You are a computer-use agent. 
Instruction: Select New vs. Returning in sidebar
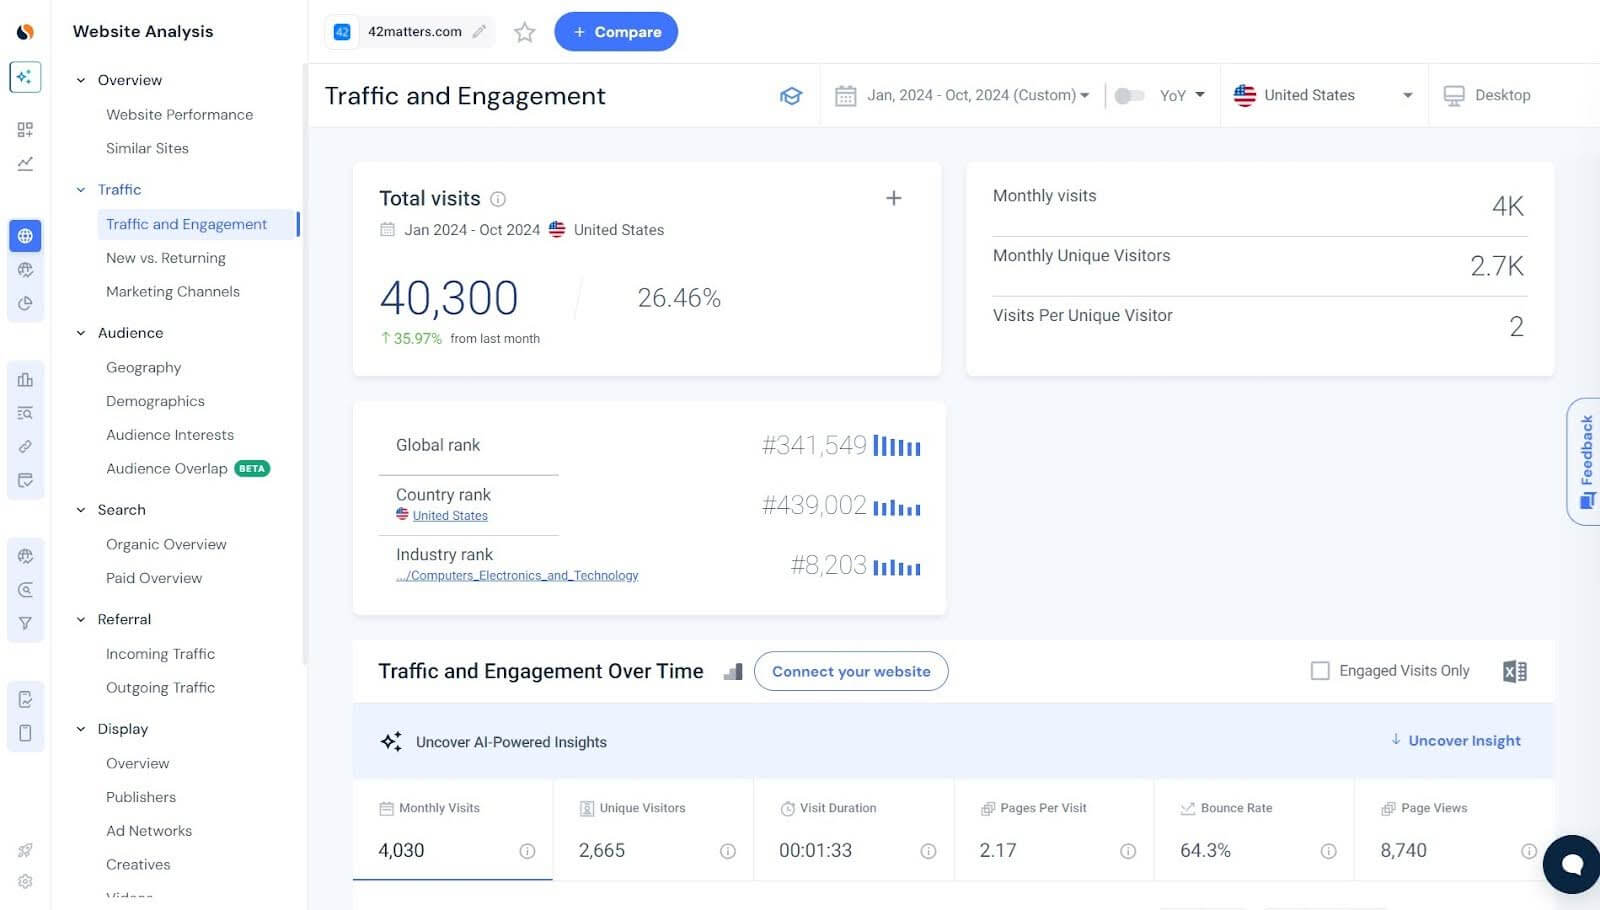[x=165, y=257]
